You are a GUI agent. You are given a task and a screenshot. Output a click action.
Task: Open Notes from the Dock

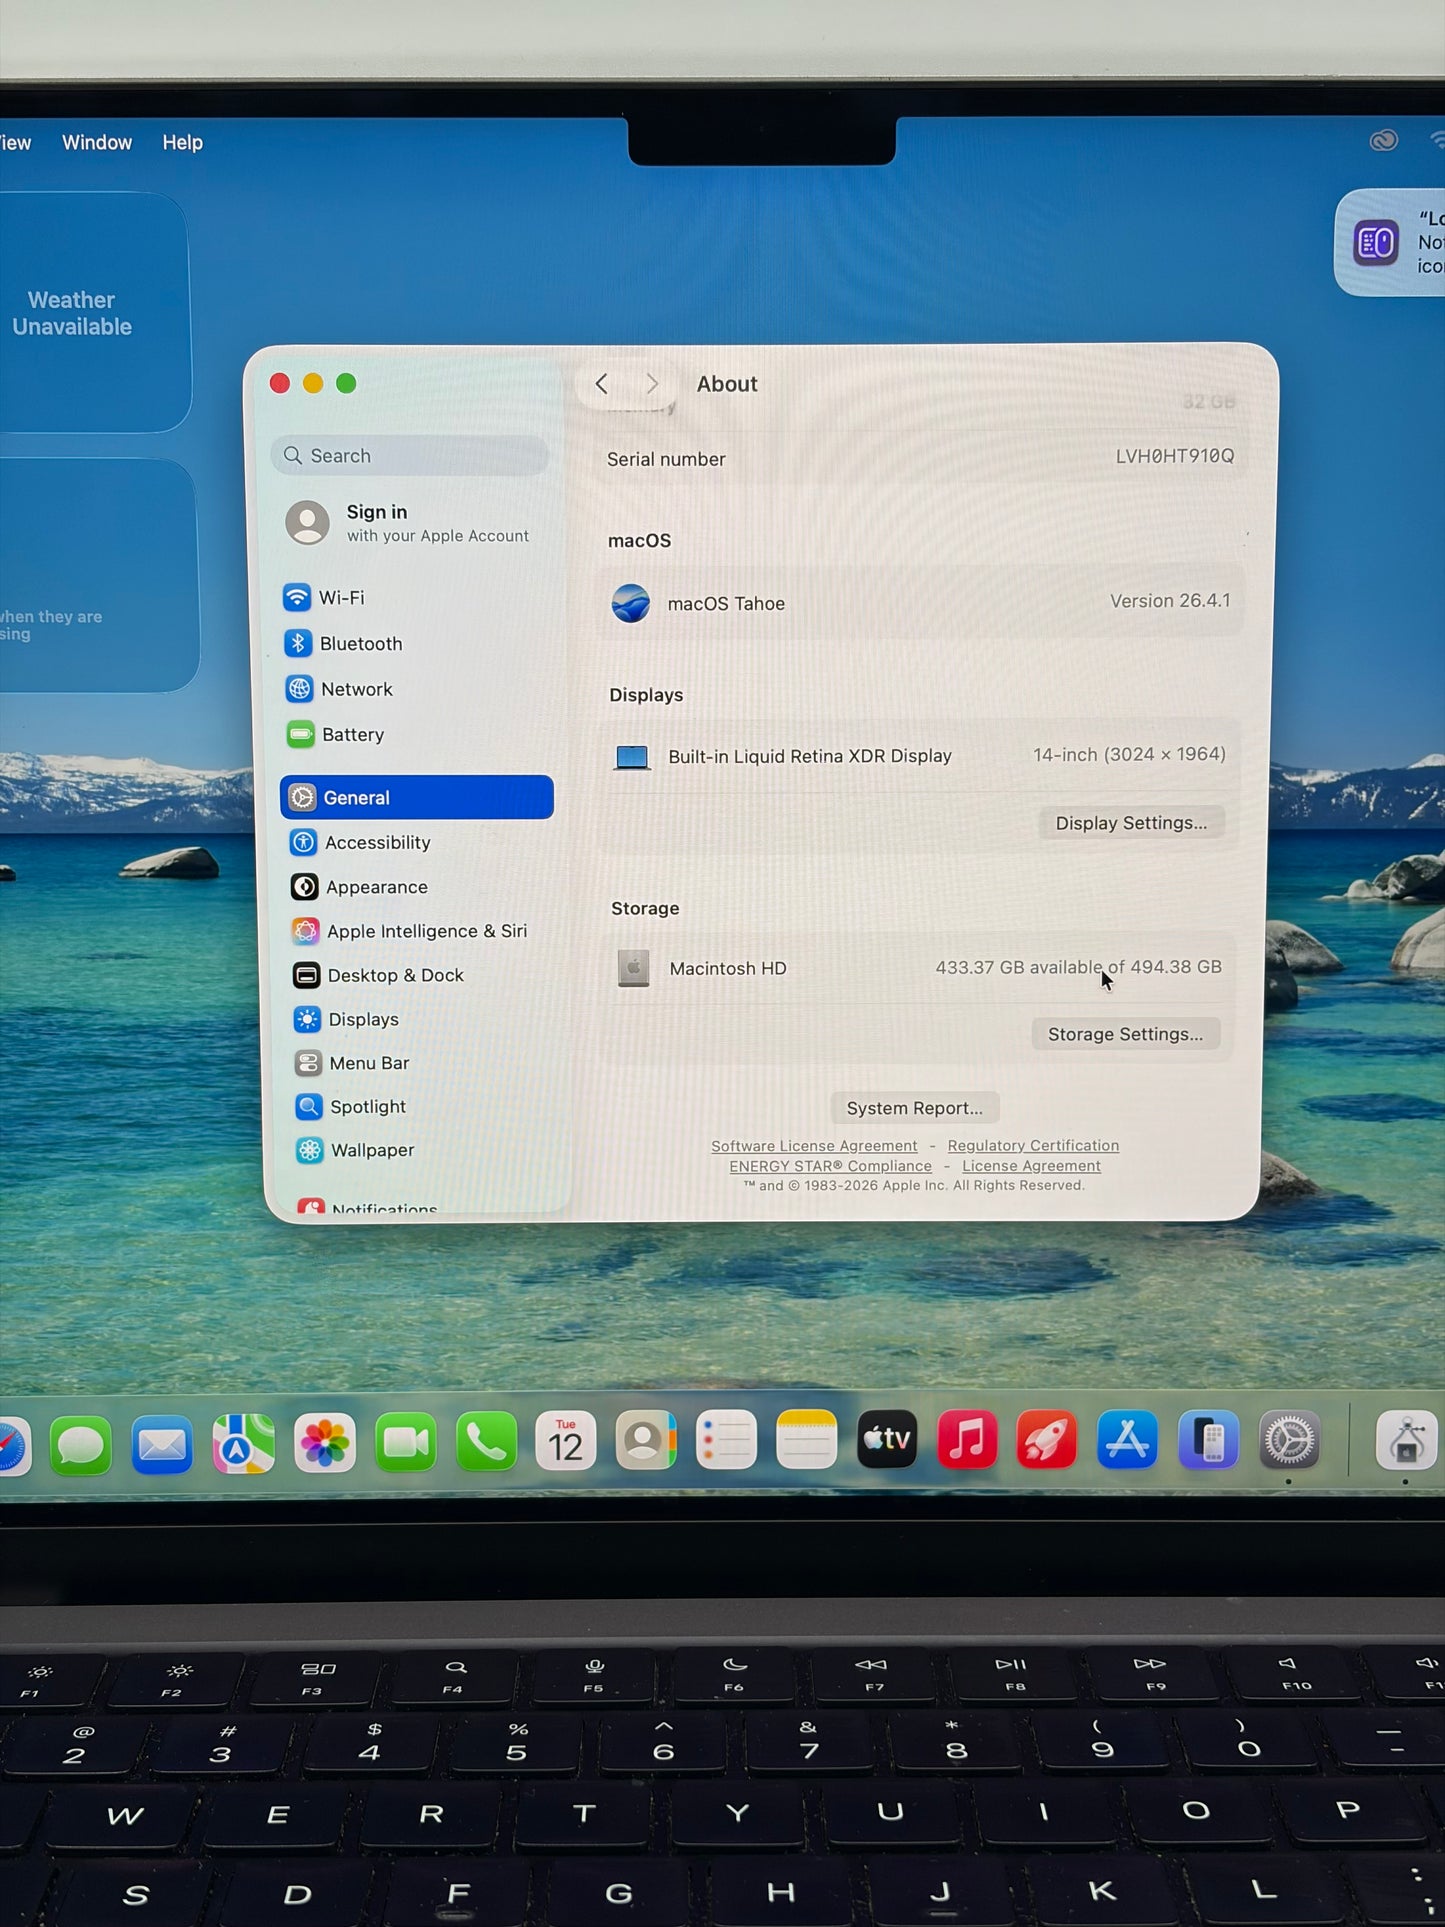tap(806, 1439)
